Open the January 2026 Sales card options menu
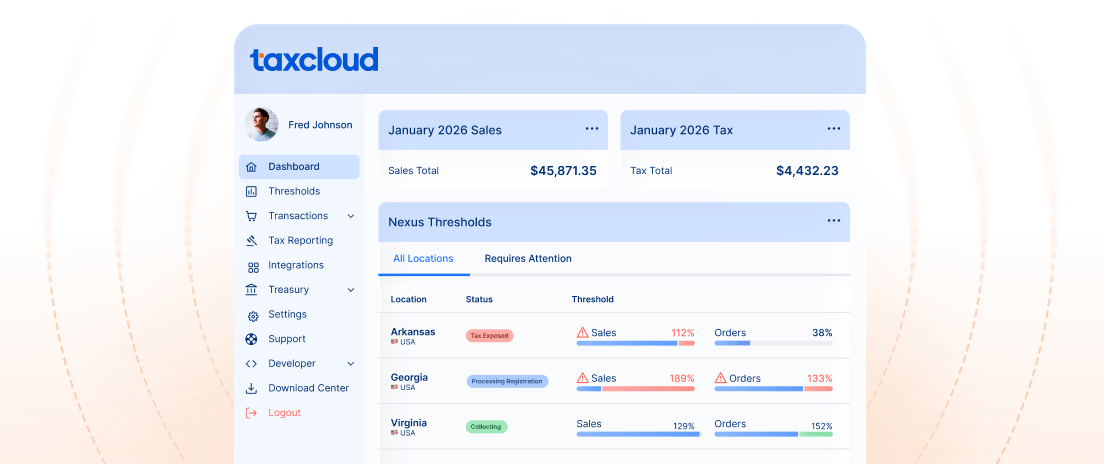The width and height of the screenshot is (1104, 464). (592, 129)
